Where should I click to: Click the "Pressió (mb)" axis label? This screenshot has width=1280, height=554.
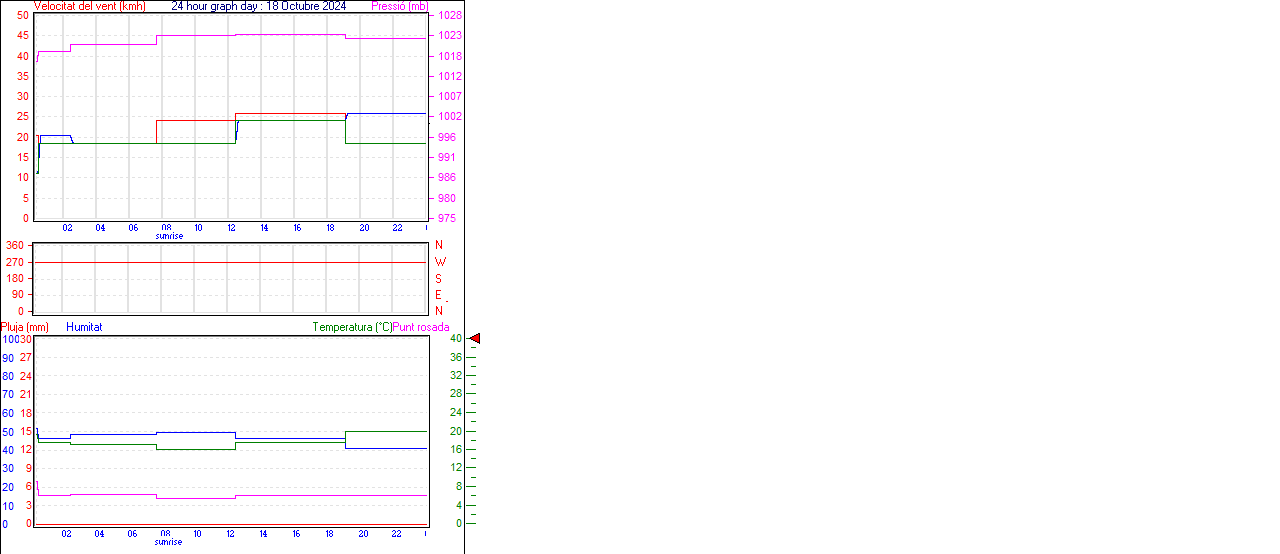399,6
